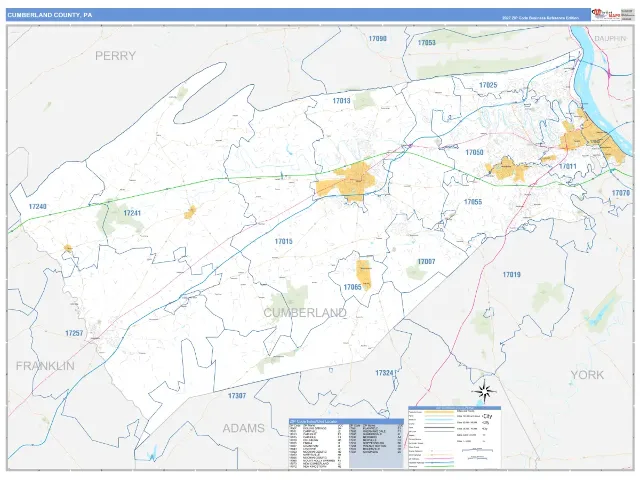Click the scale bar in the legend
This screenshot has width=640, height=480.
point(477,451)
